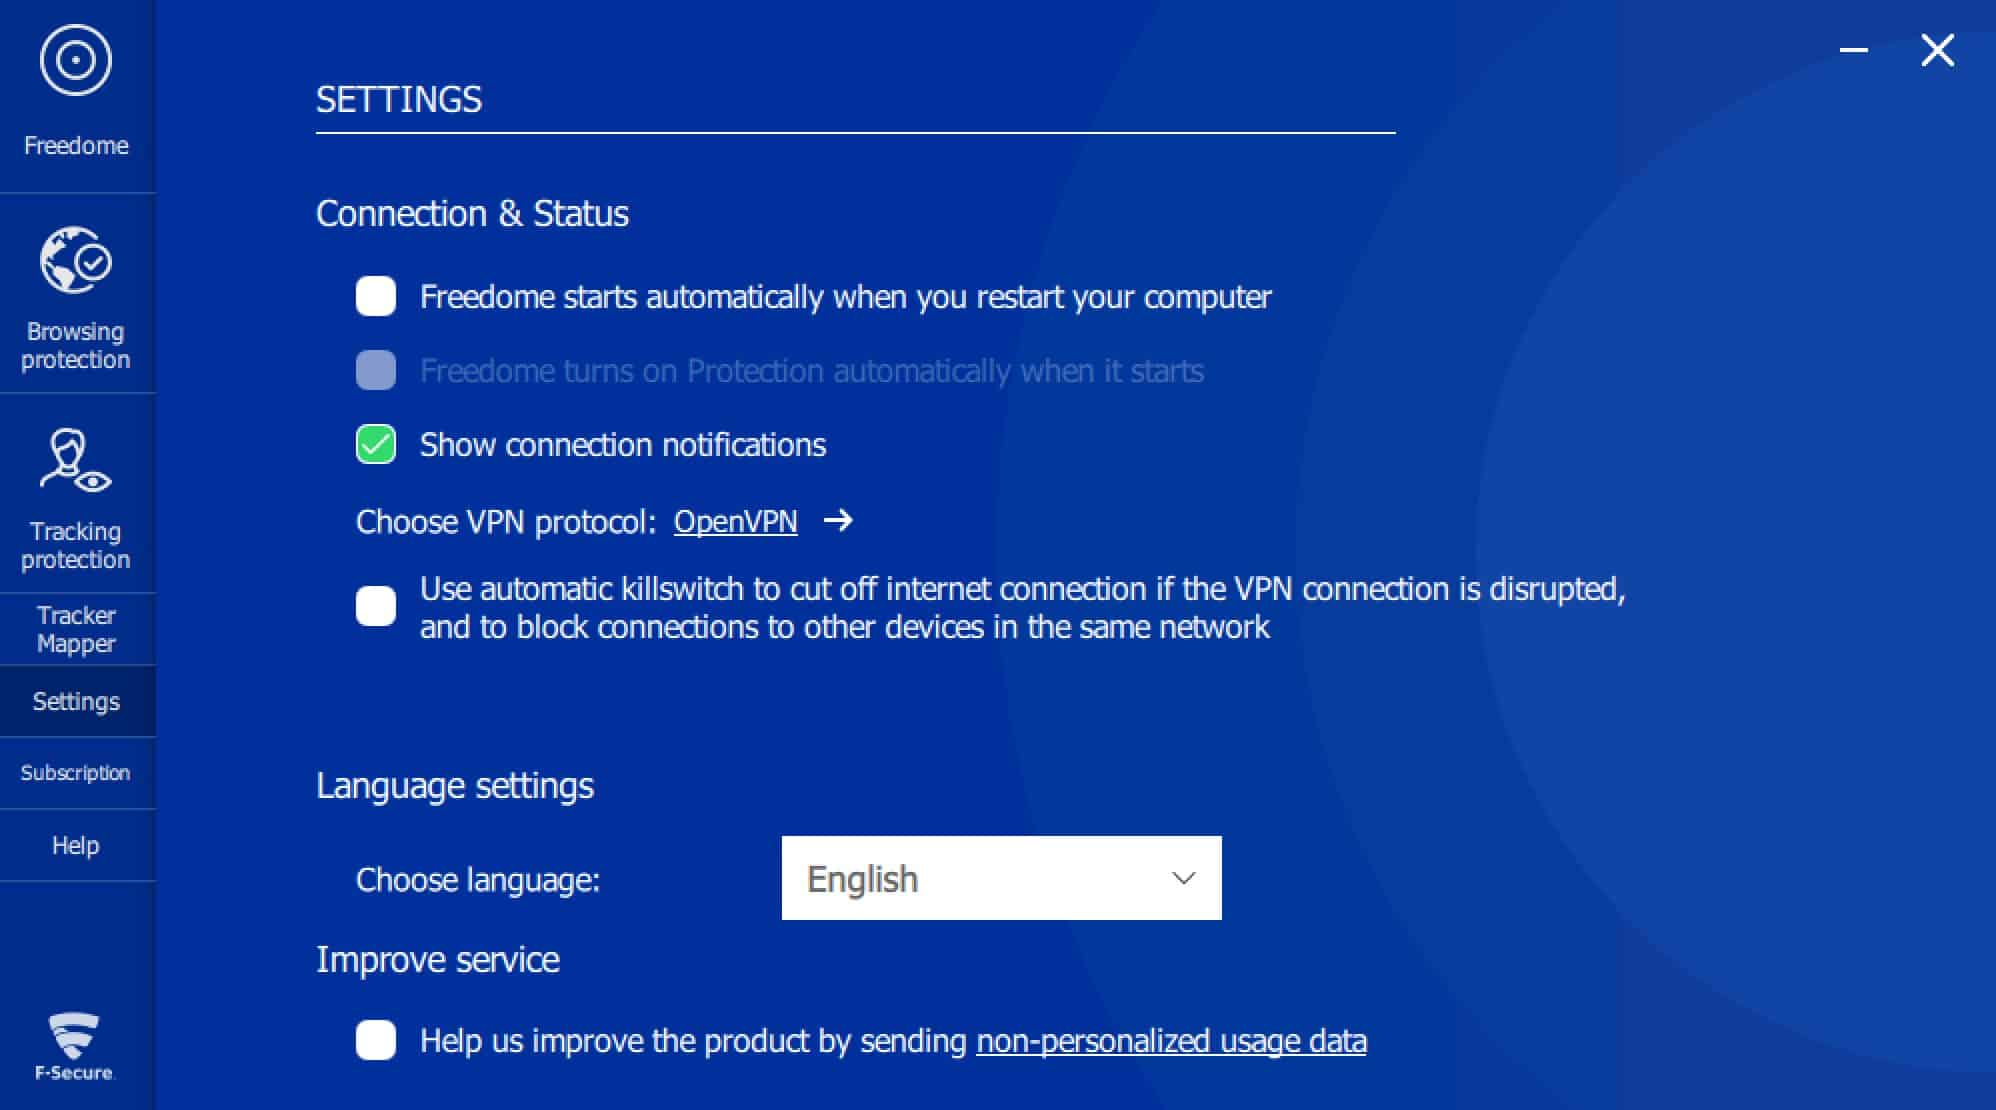Image resolution: width=1996 pixels, height=1110 pixels.
Task: Select Subscription in the sidebar
Action: [x=77, y=773]
